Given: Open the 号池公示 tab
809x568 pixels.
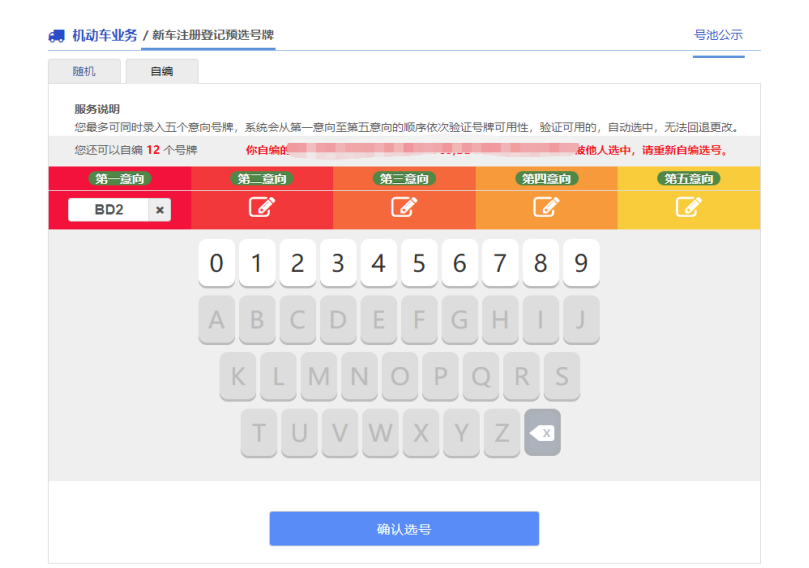Looking at the screenshot, I should [718, 35].
